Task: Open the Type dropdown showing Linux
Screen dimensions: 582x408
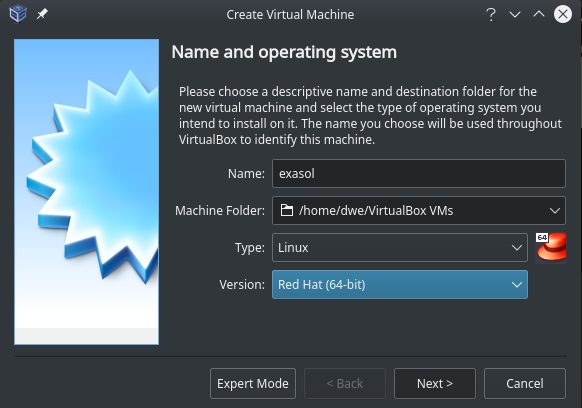Action: 400,248
